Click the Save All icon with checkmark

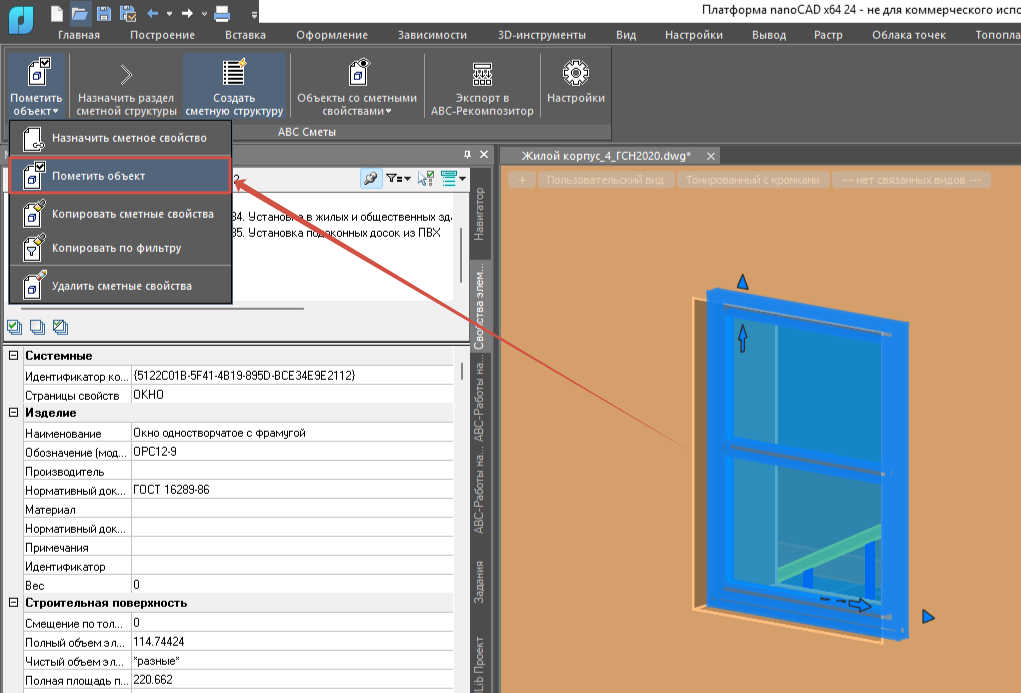point(128,13)
